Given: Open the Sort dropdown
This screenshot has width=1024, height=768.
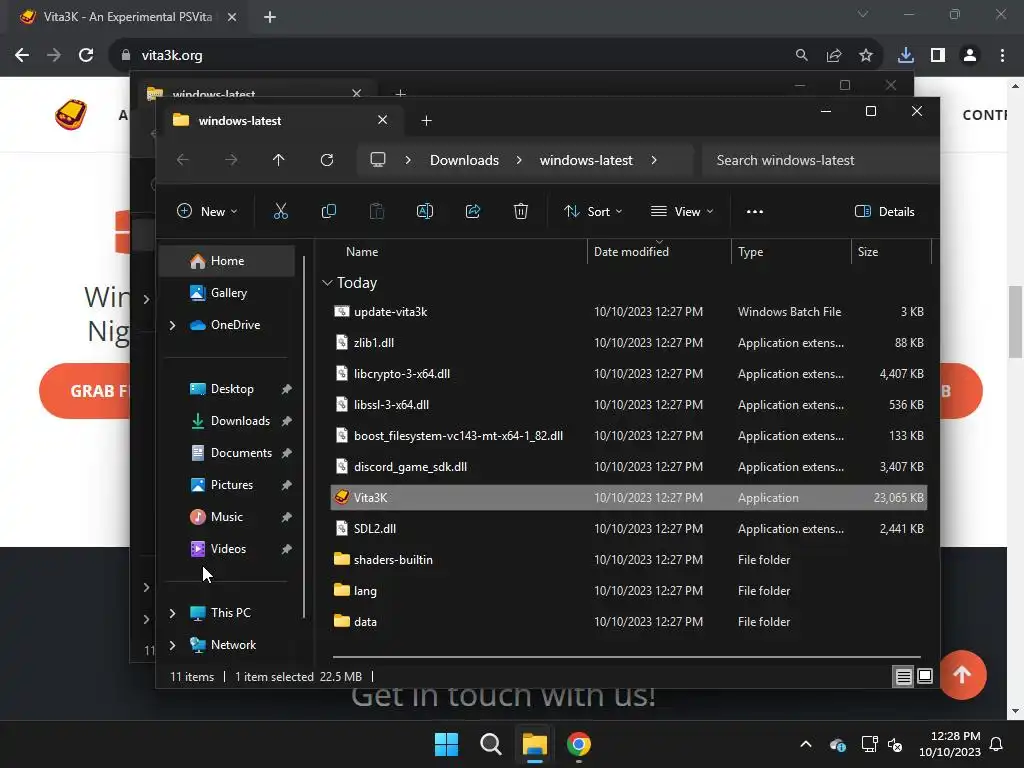Looking at the screenshot, I should pos(594,212).
